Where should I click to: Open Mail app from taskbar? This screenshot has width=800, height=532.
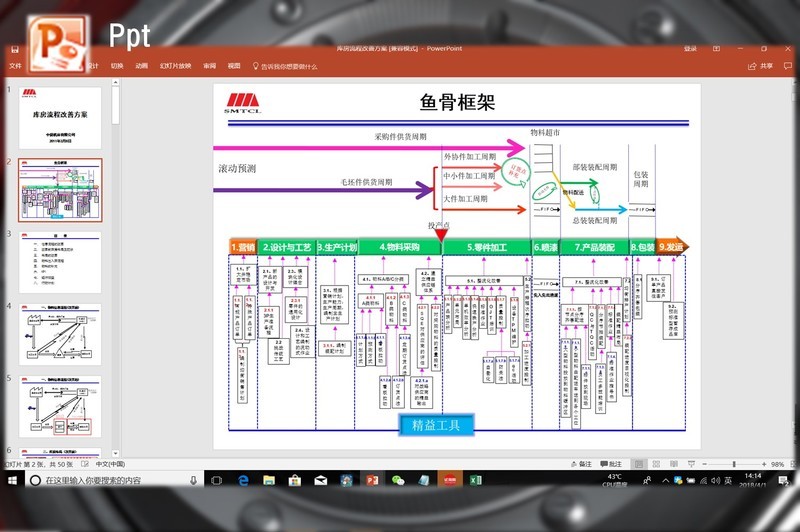(320, 480)
